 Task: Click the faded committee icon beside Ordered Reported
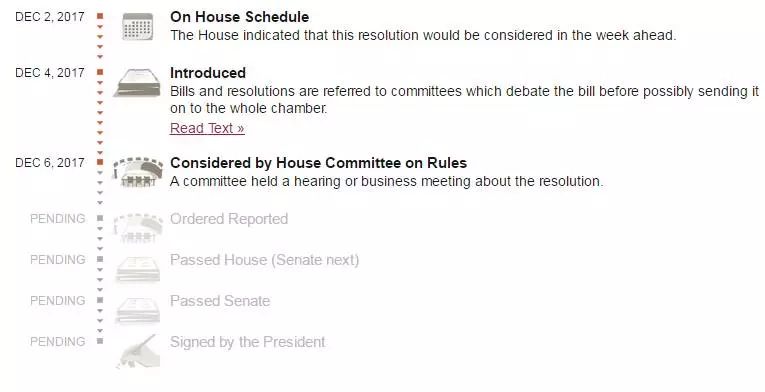tap(138, 228)
